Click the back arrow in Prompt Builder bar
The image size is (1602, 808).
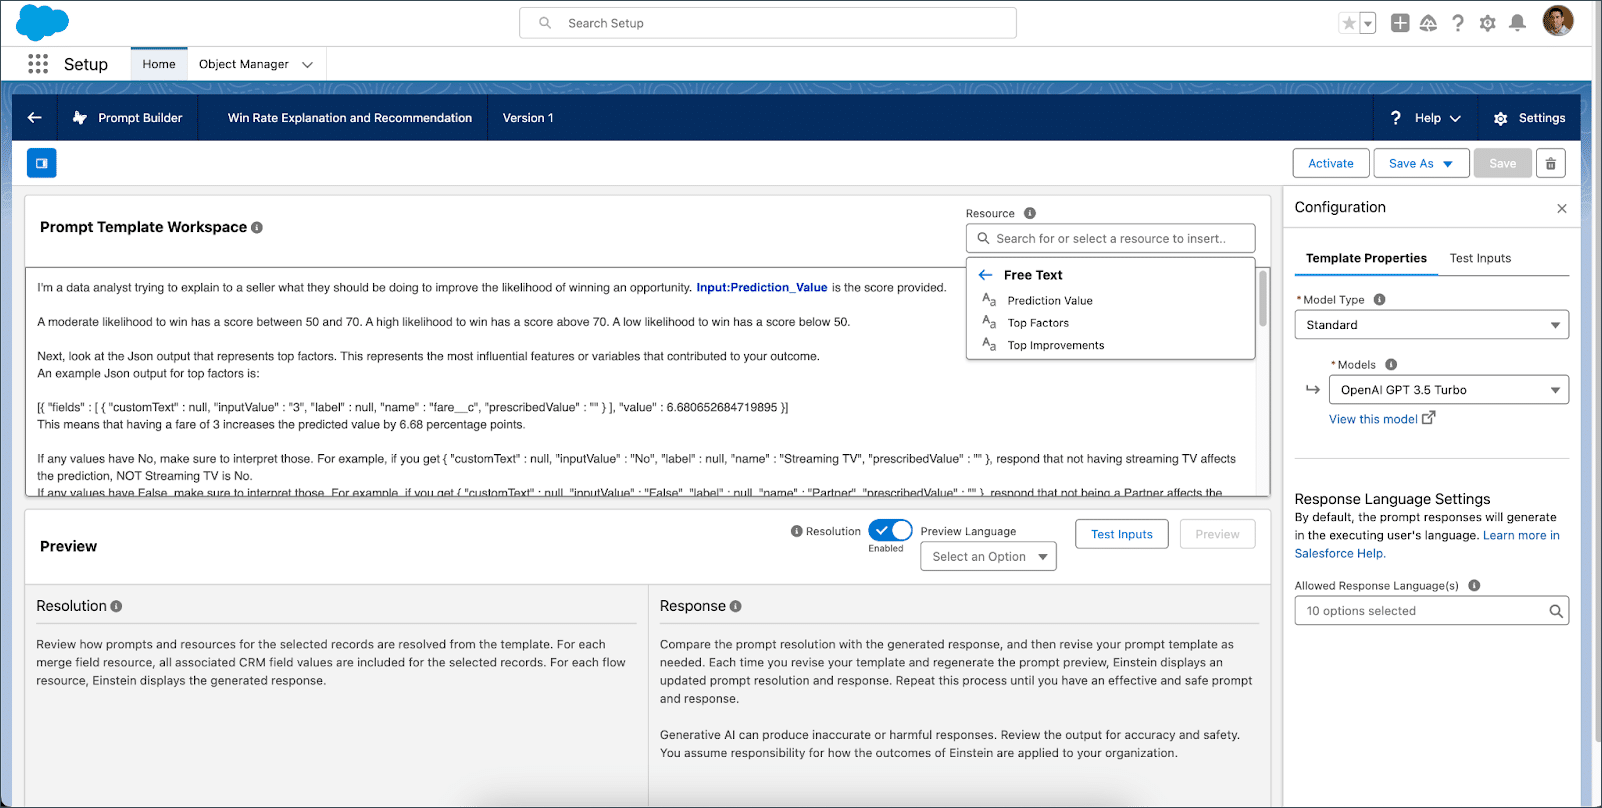click(x=35, y=118)
